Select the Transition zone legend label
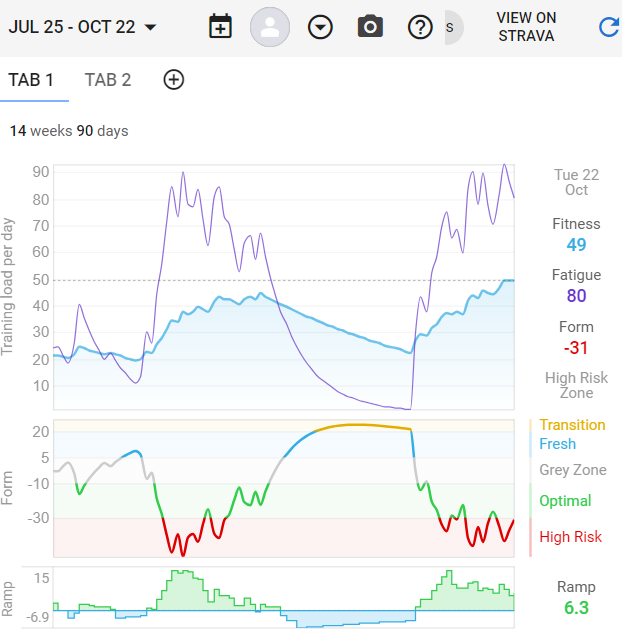The width and height of the screenshot is (622, 634). [x=572, y=425]
